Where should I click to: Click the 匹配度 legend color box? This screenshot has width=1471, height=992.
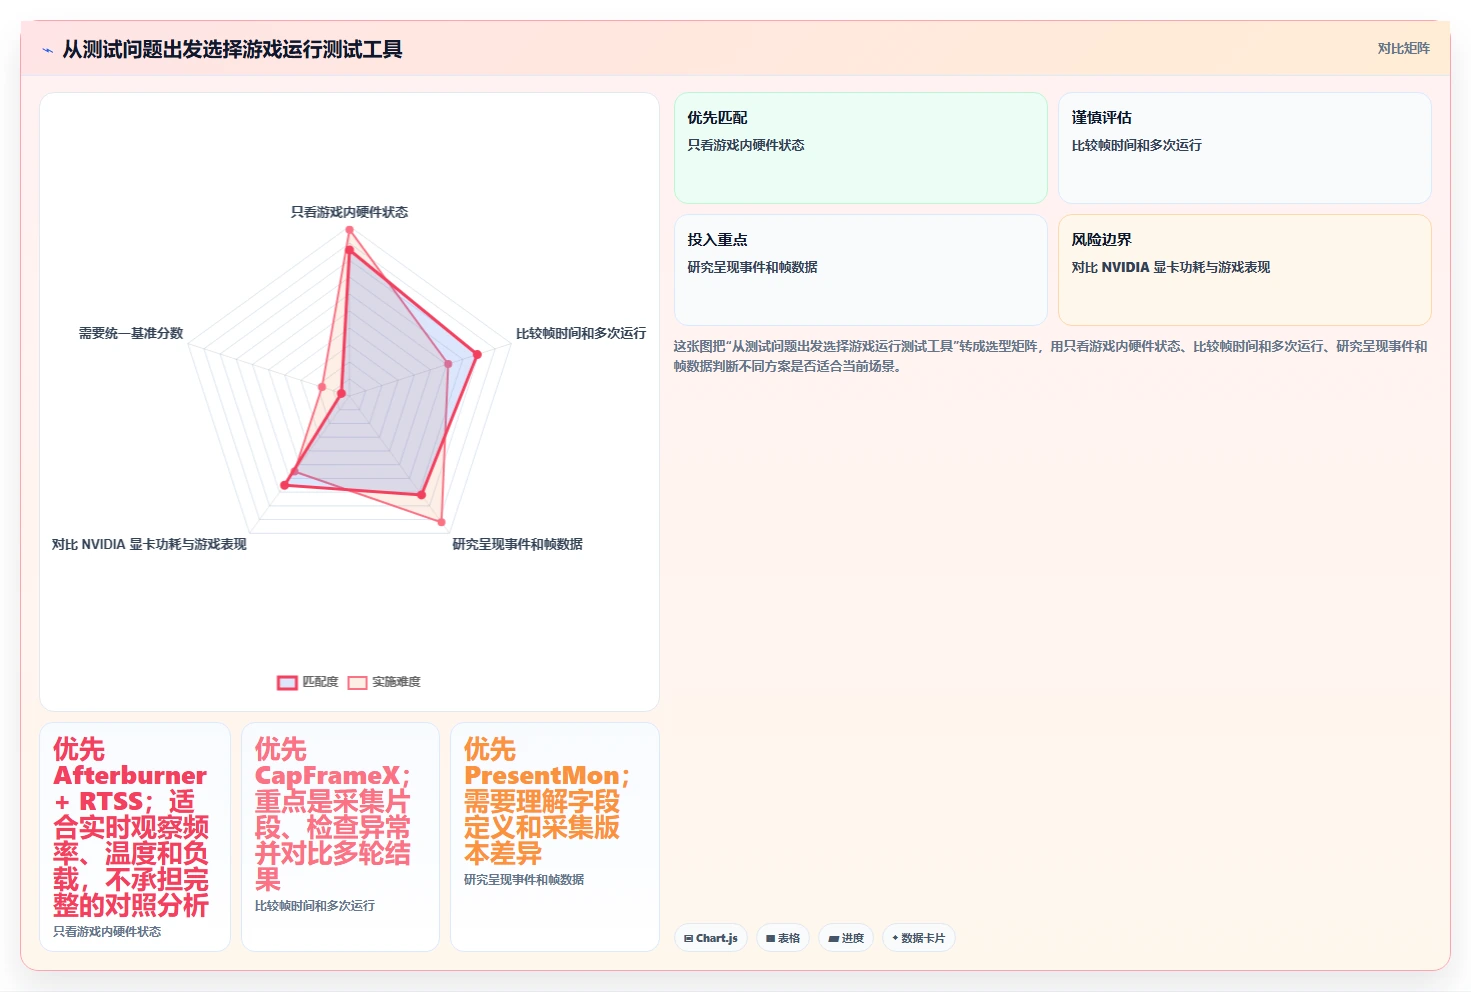point(287,682)
